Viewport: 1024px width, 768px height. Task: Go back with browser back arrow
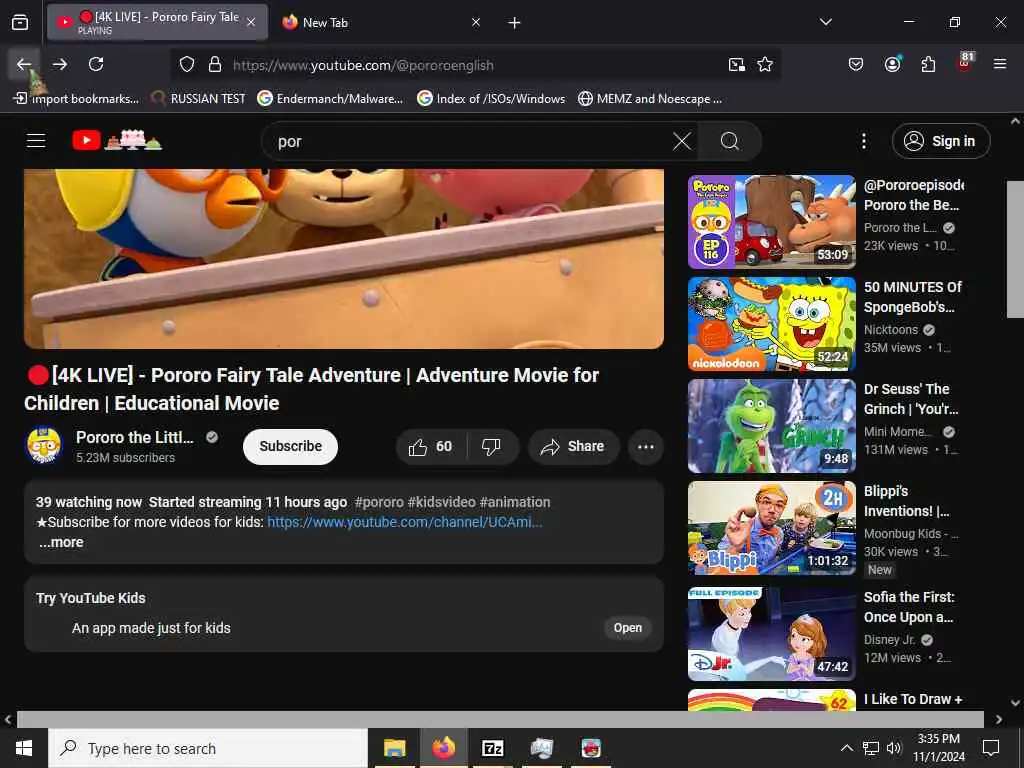pyautogui.click(x=24, y=64)
